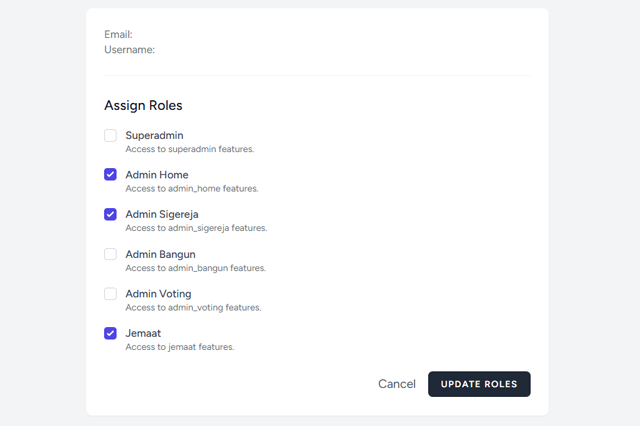Click 'Access to admin_voting features' description
Screen dimensions: 640x426
(x=193, y=307)
